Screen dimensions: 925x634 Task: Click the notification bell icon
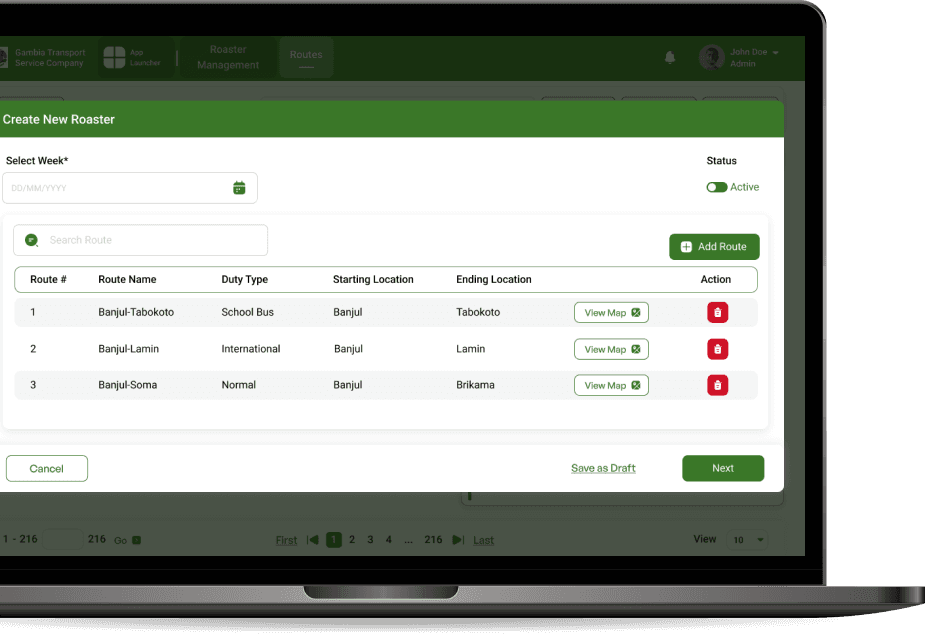point(670,57)
